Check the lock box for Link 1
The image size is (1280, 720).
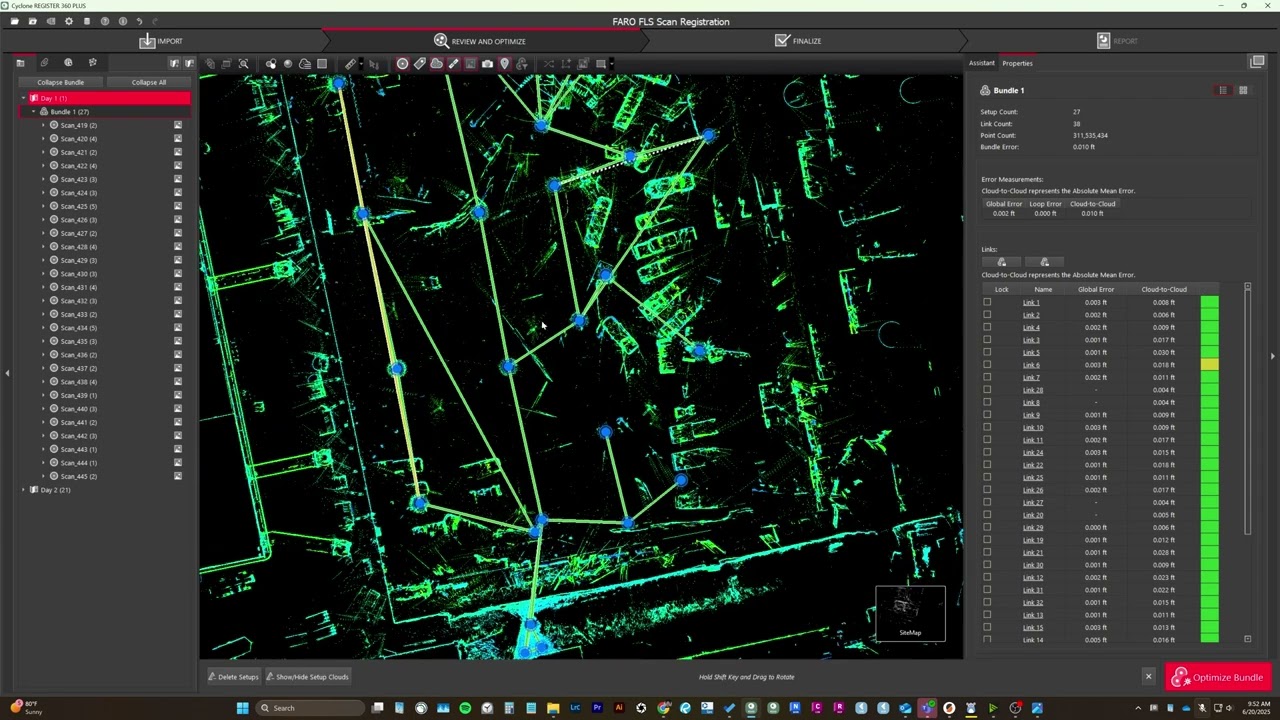click(987, 302)
